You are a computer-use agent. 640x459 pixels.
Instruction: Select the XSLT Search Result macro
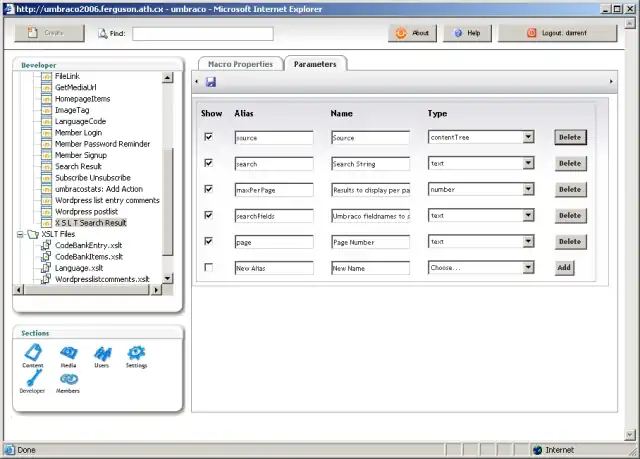coord(90,222)
